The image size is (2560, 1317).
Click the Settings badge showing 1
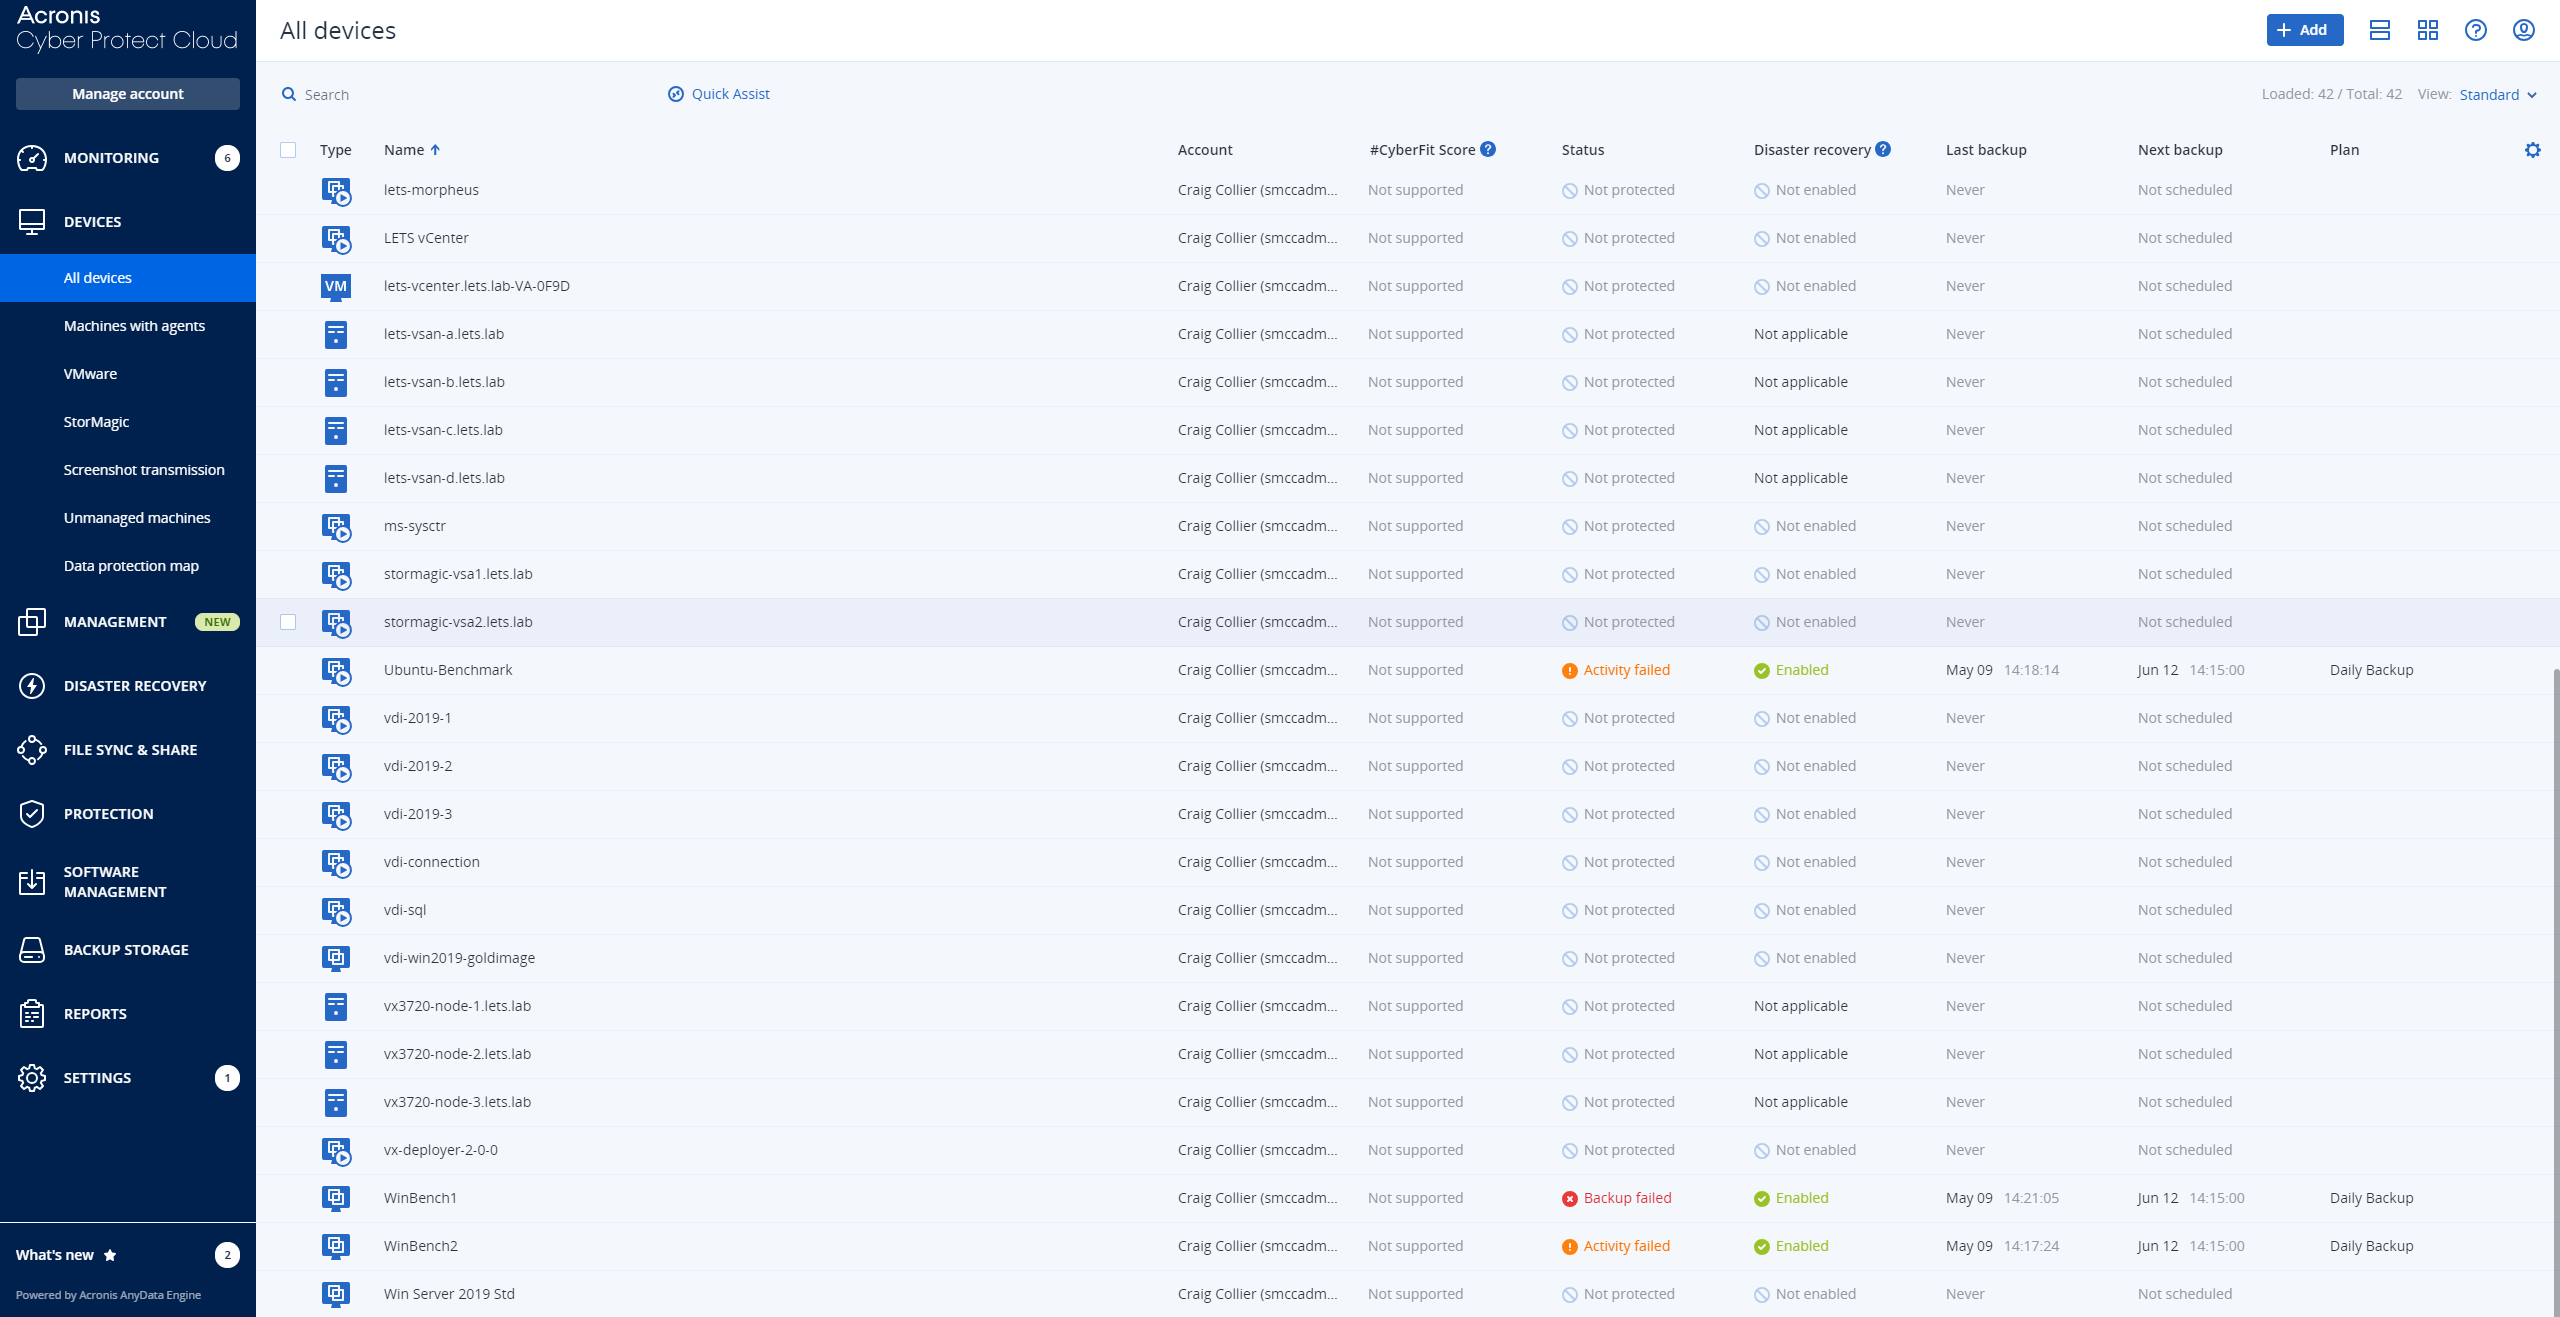pos(227,1078)
